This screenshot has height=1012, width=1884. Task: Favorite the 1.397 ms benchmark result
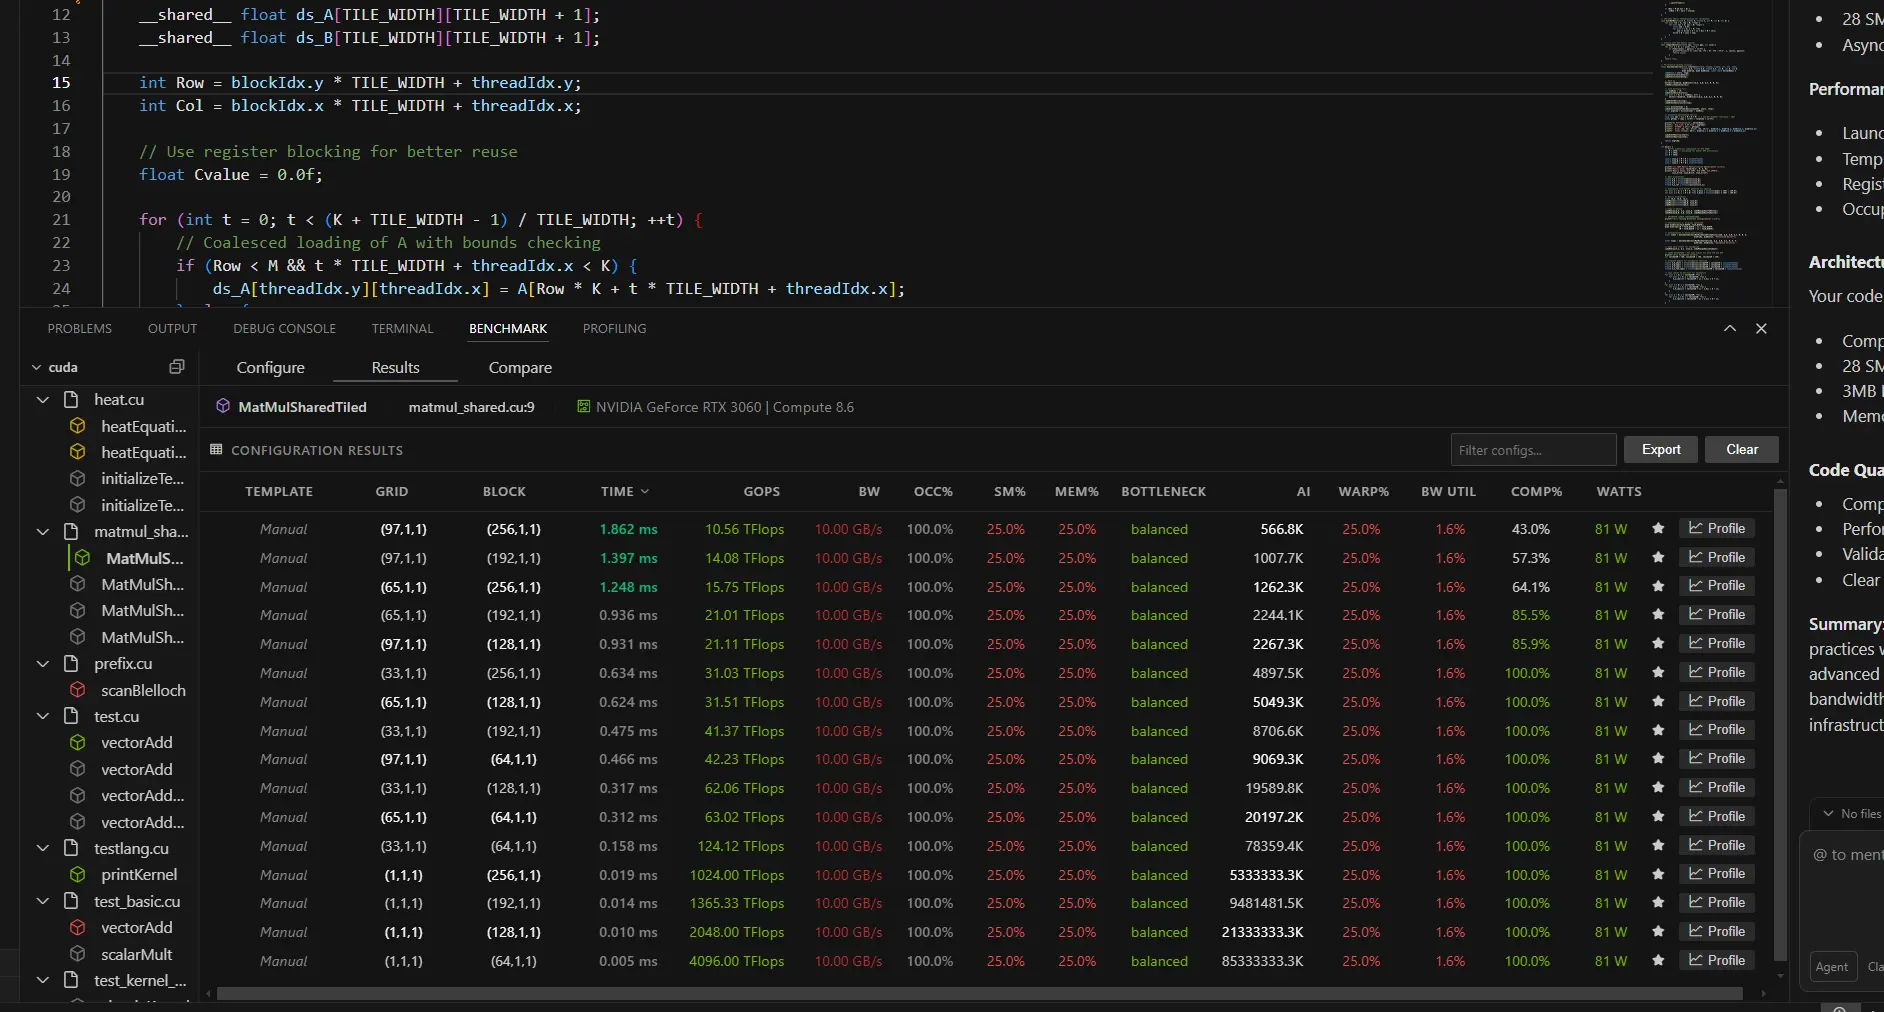coord(1657,558)
